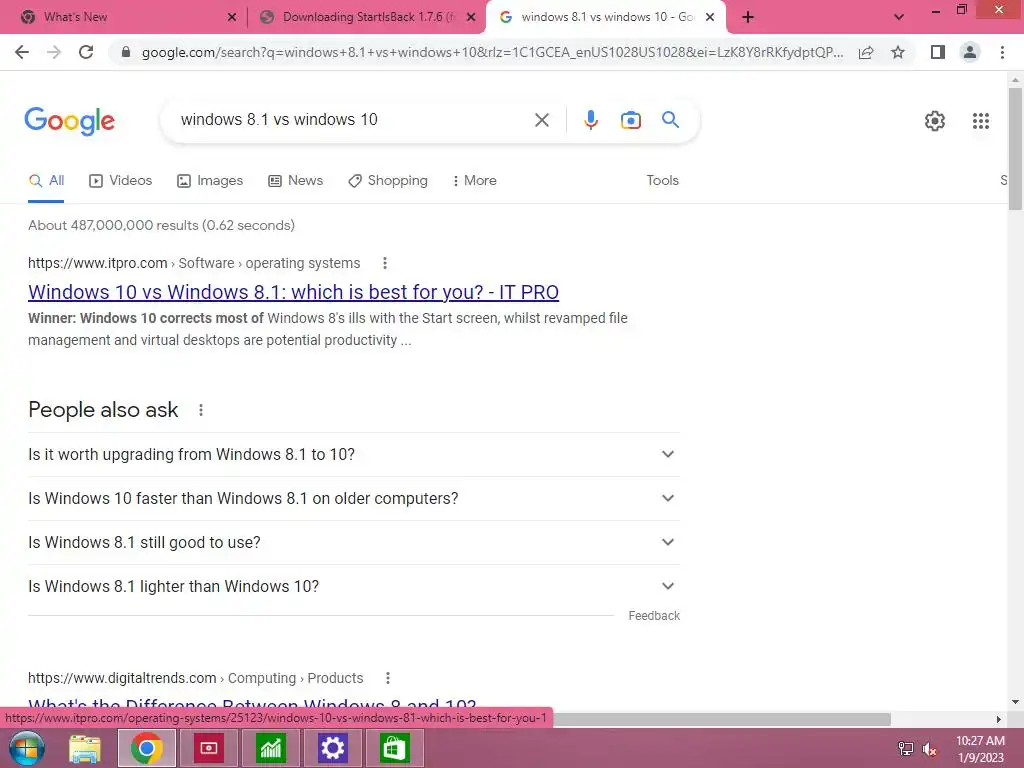1024x768 pixels.
Task: Click the Feedback link
Action: 654,616
